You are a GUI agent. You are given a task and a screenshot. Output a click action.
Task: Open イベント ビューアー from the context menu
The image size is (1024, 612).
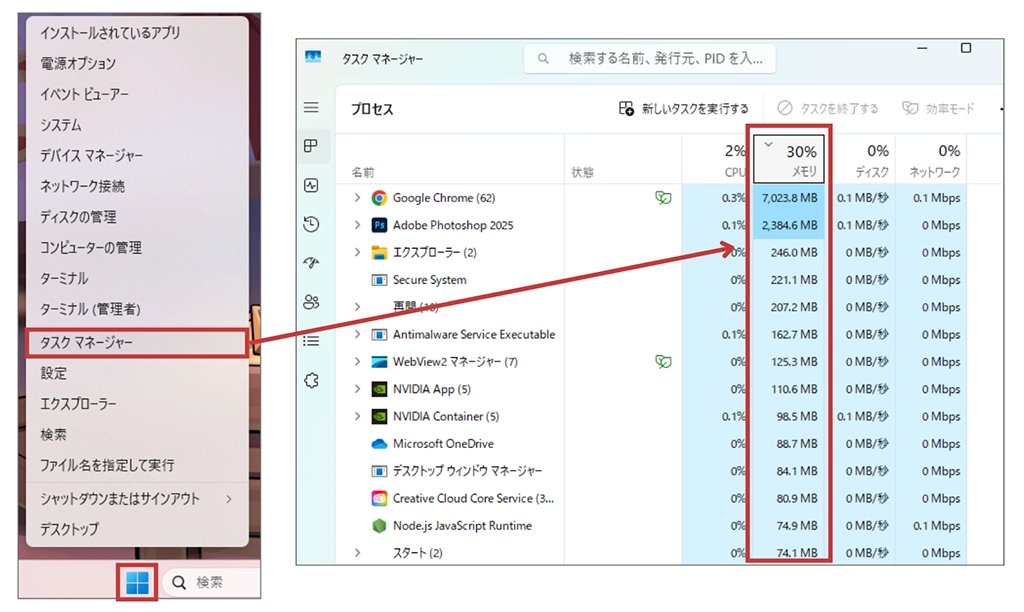(137, 94)
